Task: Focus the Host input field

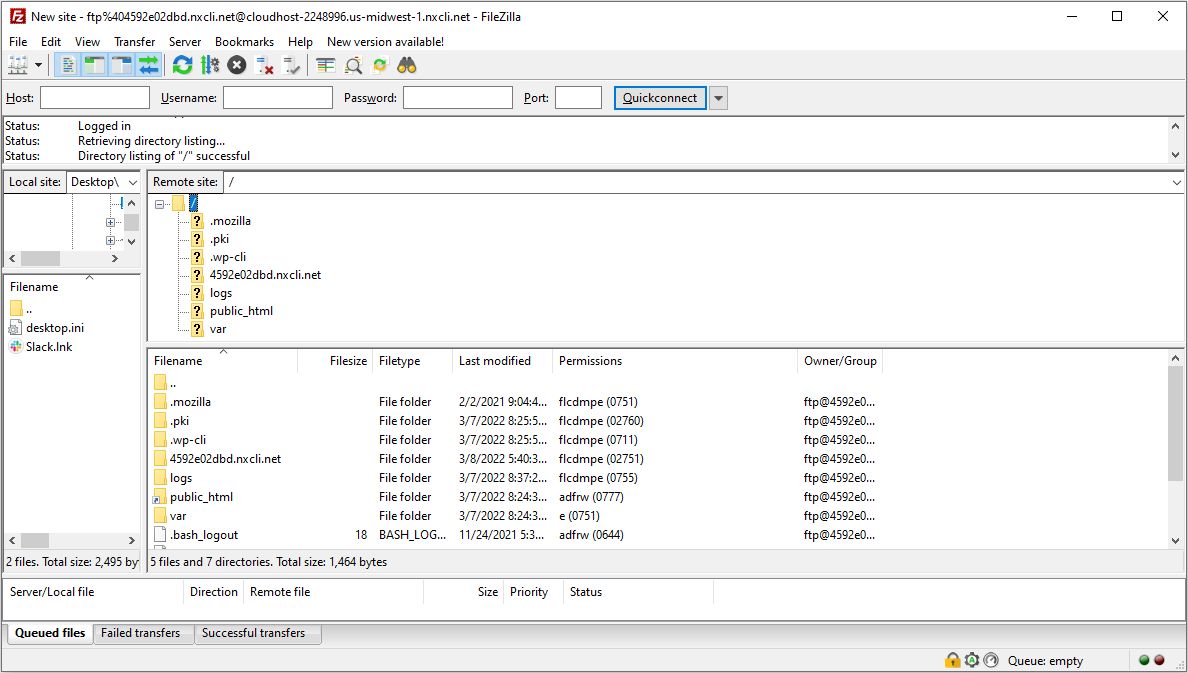Action: (x=95, y=98)
